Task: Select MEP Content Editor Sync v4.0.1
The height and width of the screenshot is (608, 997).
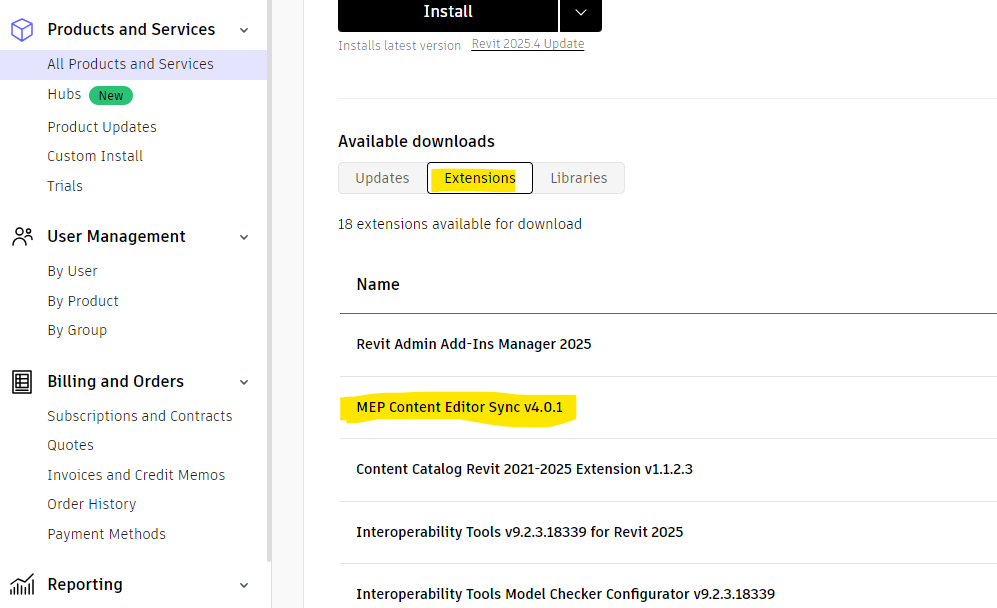Action: click(458, 407)
